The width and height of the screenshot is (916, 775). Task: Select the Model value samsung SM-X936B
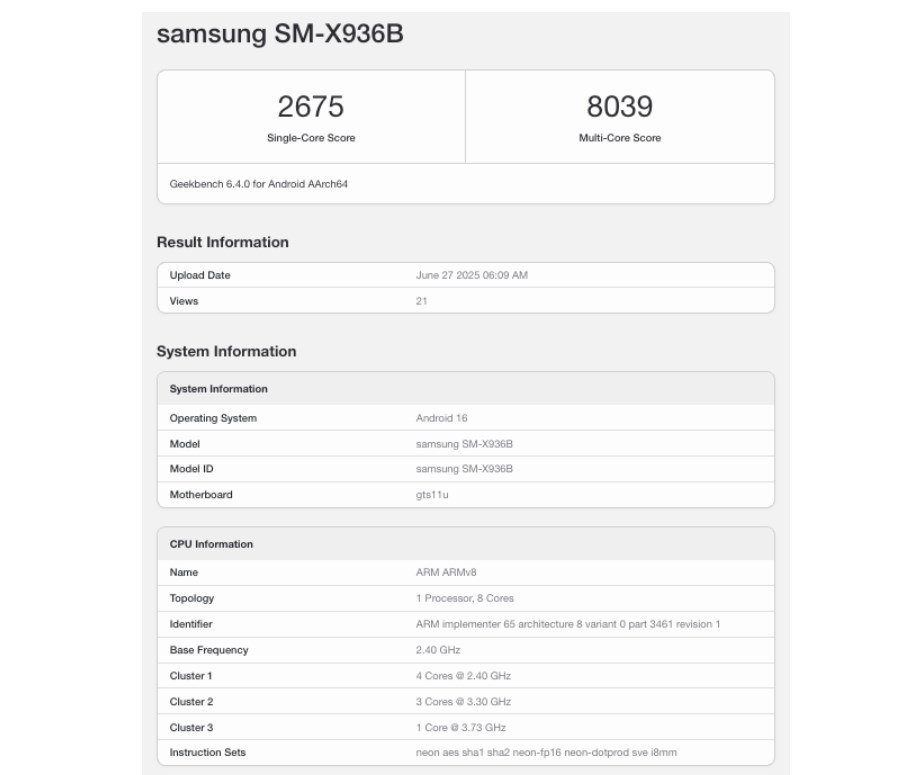click(464, 444)
